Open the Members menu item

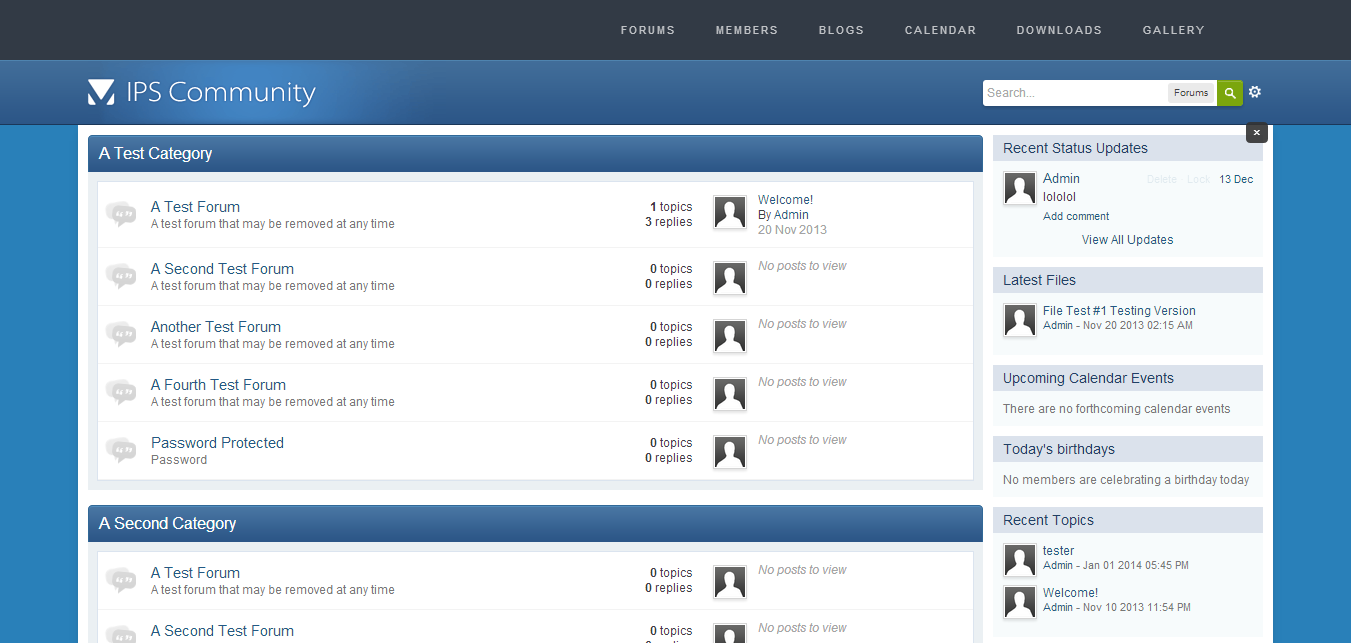746,30
